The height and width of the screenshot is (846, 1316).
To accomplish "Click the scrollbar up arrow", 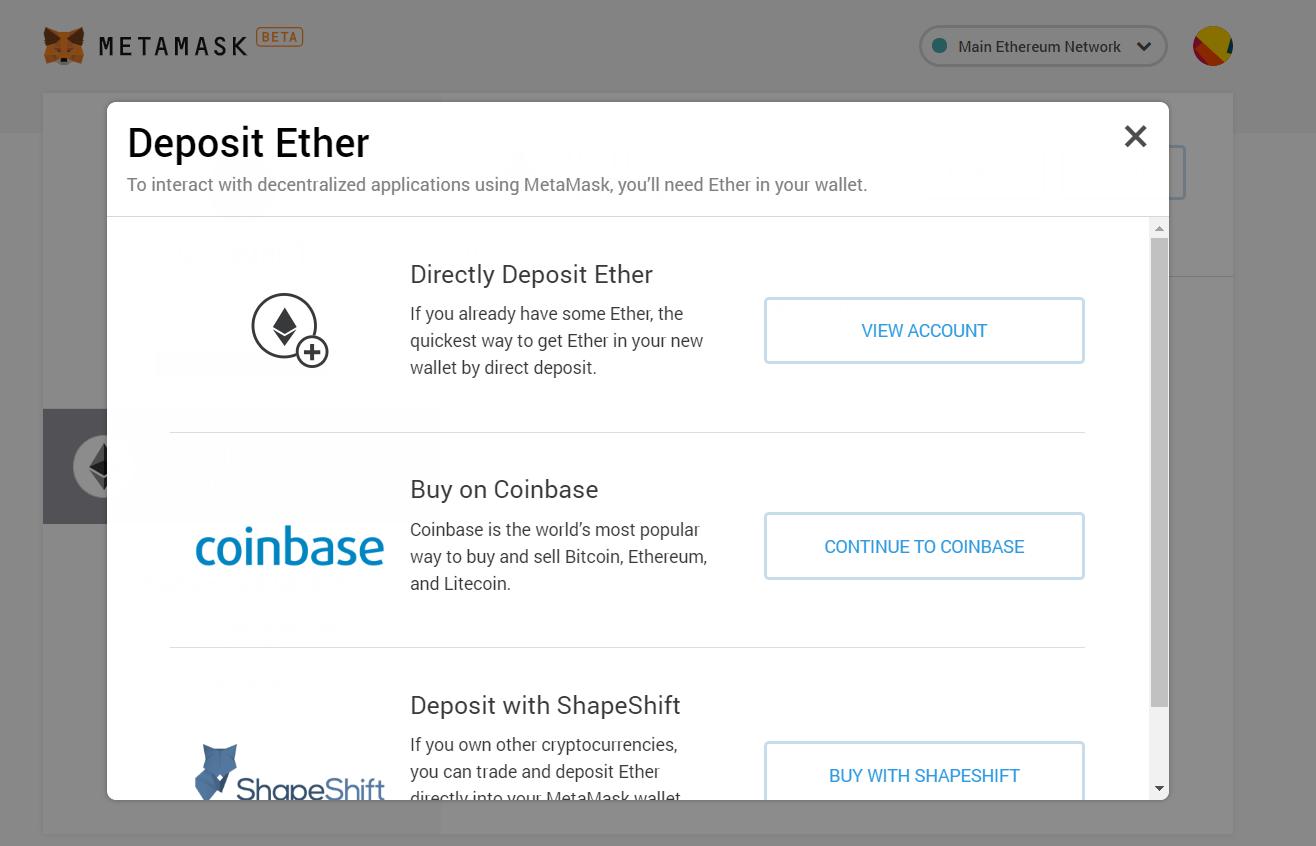I will (x=1159, y=229).
